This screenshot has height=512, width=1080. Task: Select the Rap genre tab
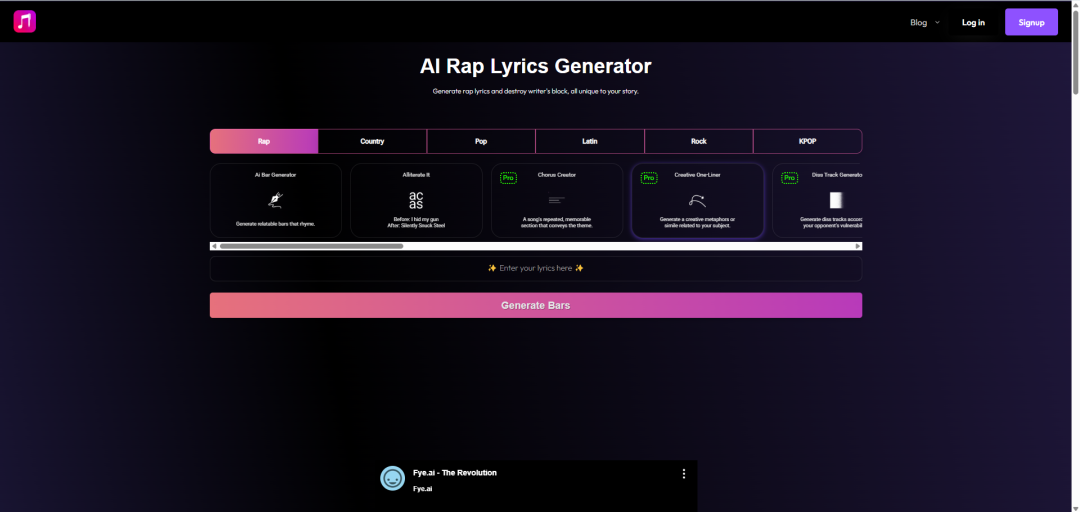(264, 141)
